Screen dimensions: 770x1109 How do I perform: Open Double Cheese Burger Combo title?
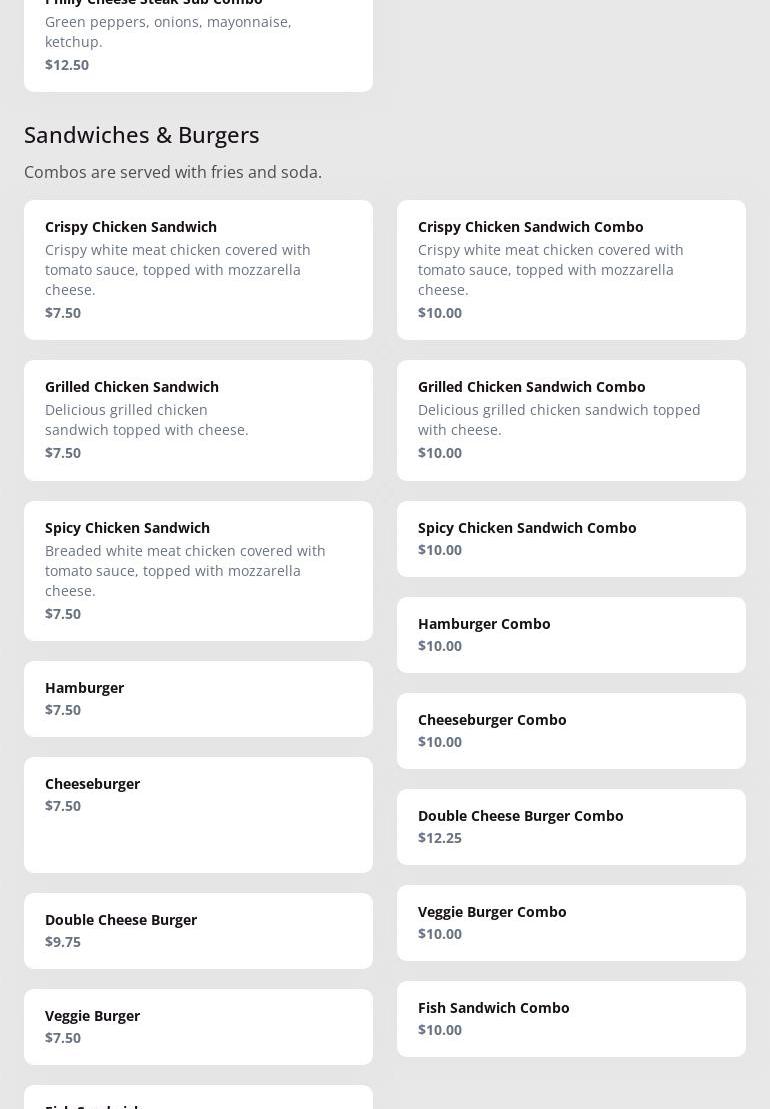pos(520,816)
